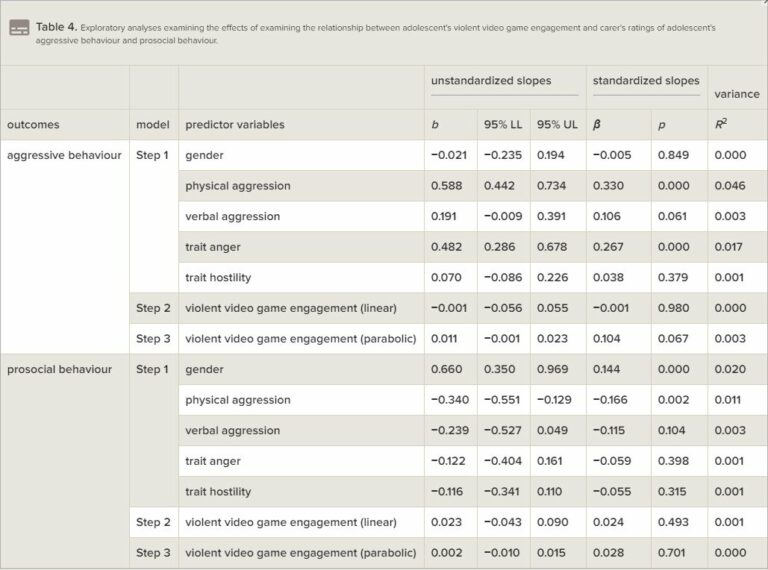
Task: Click 'verbal aggression' under prosocial behaviour
Action: (232, 431)
